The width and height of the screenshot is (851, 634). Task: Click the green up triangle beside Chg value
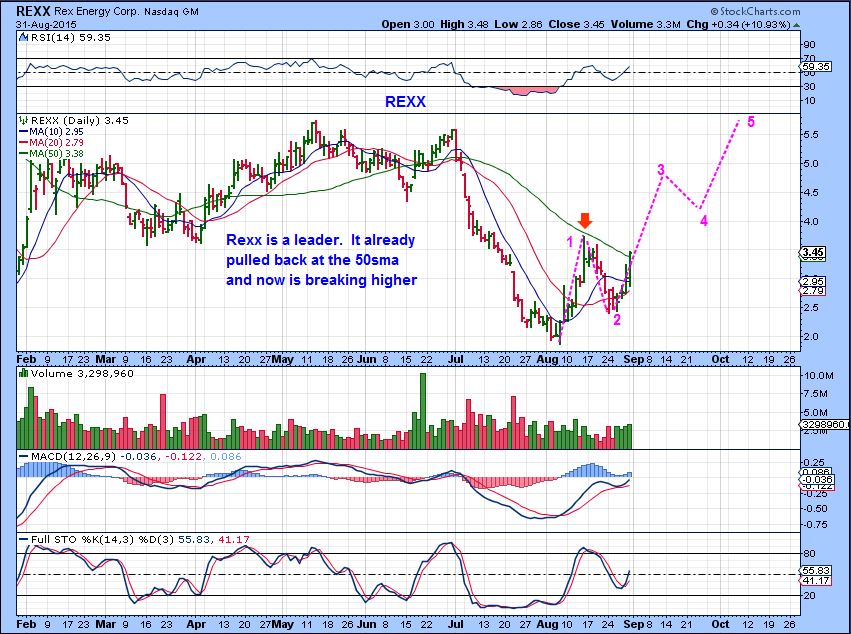[x=796, y=24]
